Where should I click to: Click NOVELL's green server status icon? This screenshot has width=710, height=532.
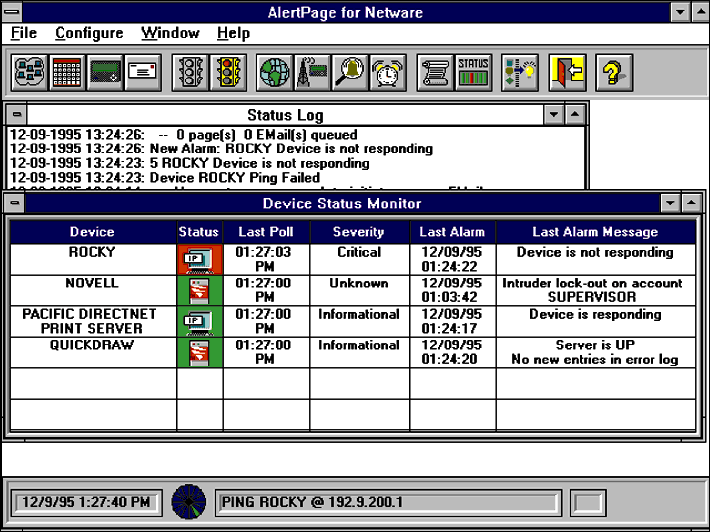click(200, 291)
